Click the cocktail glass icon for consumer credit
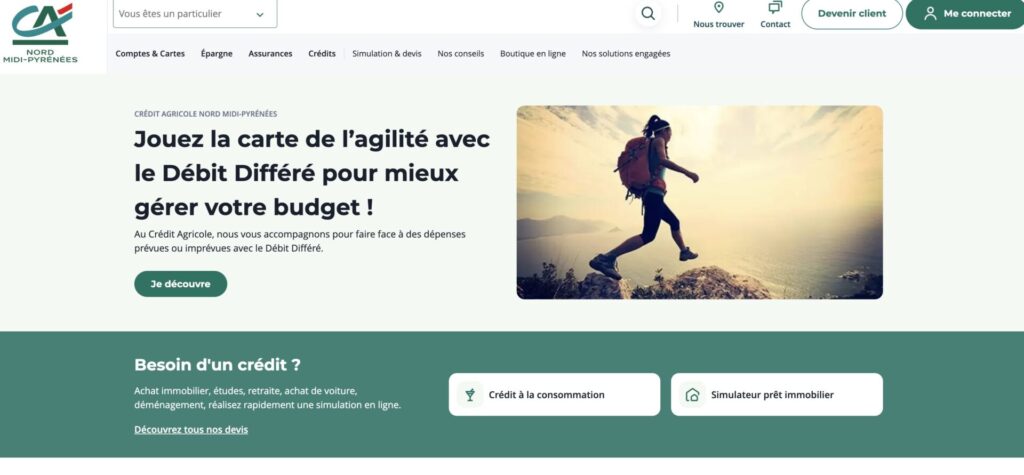This screenshot has height=475, width=1024. (x=470, y=395)
